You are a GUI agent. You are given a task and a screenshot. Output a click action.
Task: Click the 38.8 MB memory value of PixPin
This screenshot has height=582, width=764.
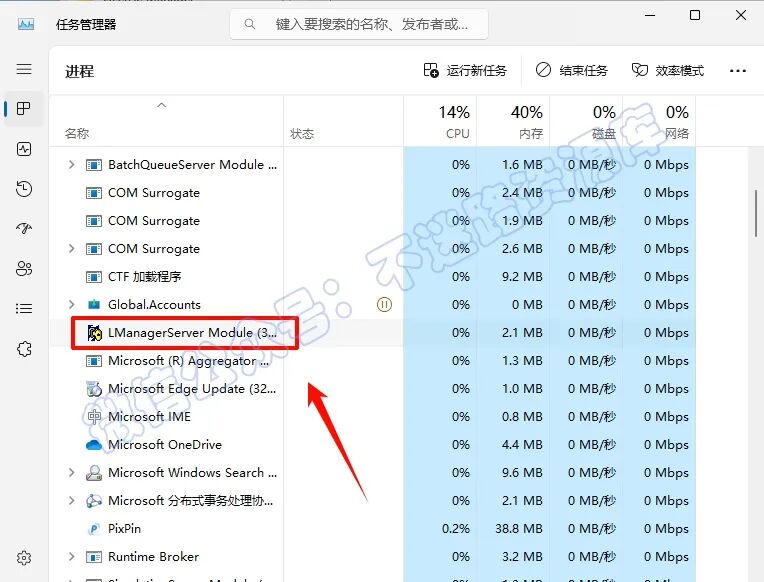point(518,529)
